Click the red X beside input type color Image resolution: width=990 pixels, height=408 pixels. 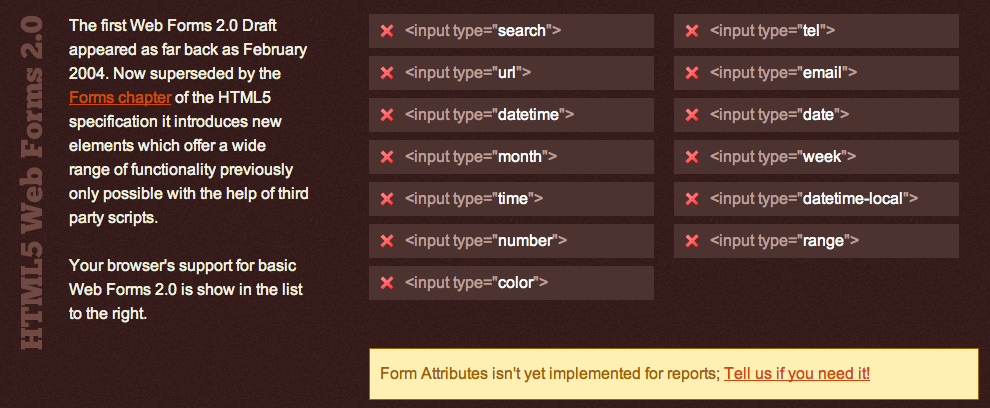point(387,283)
